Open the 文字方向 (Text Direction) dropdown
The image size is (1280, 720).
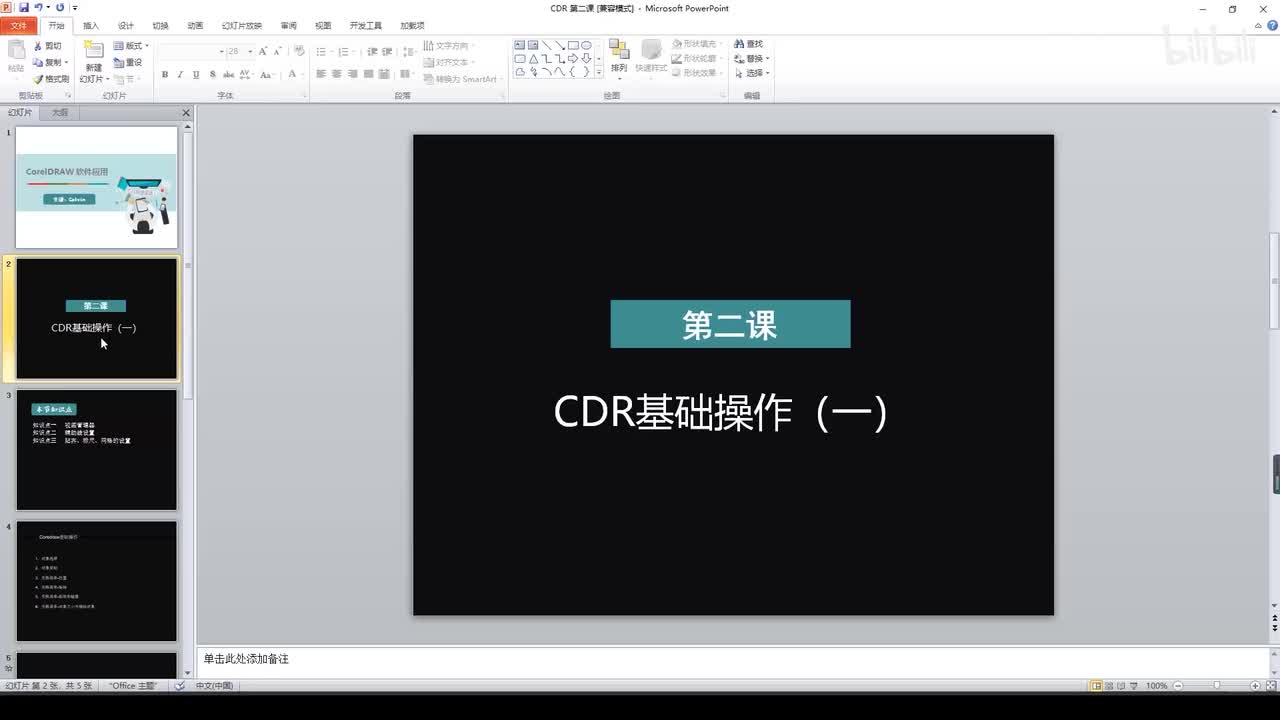449,46
